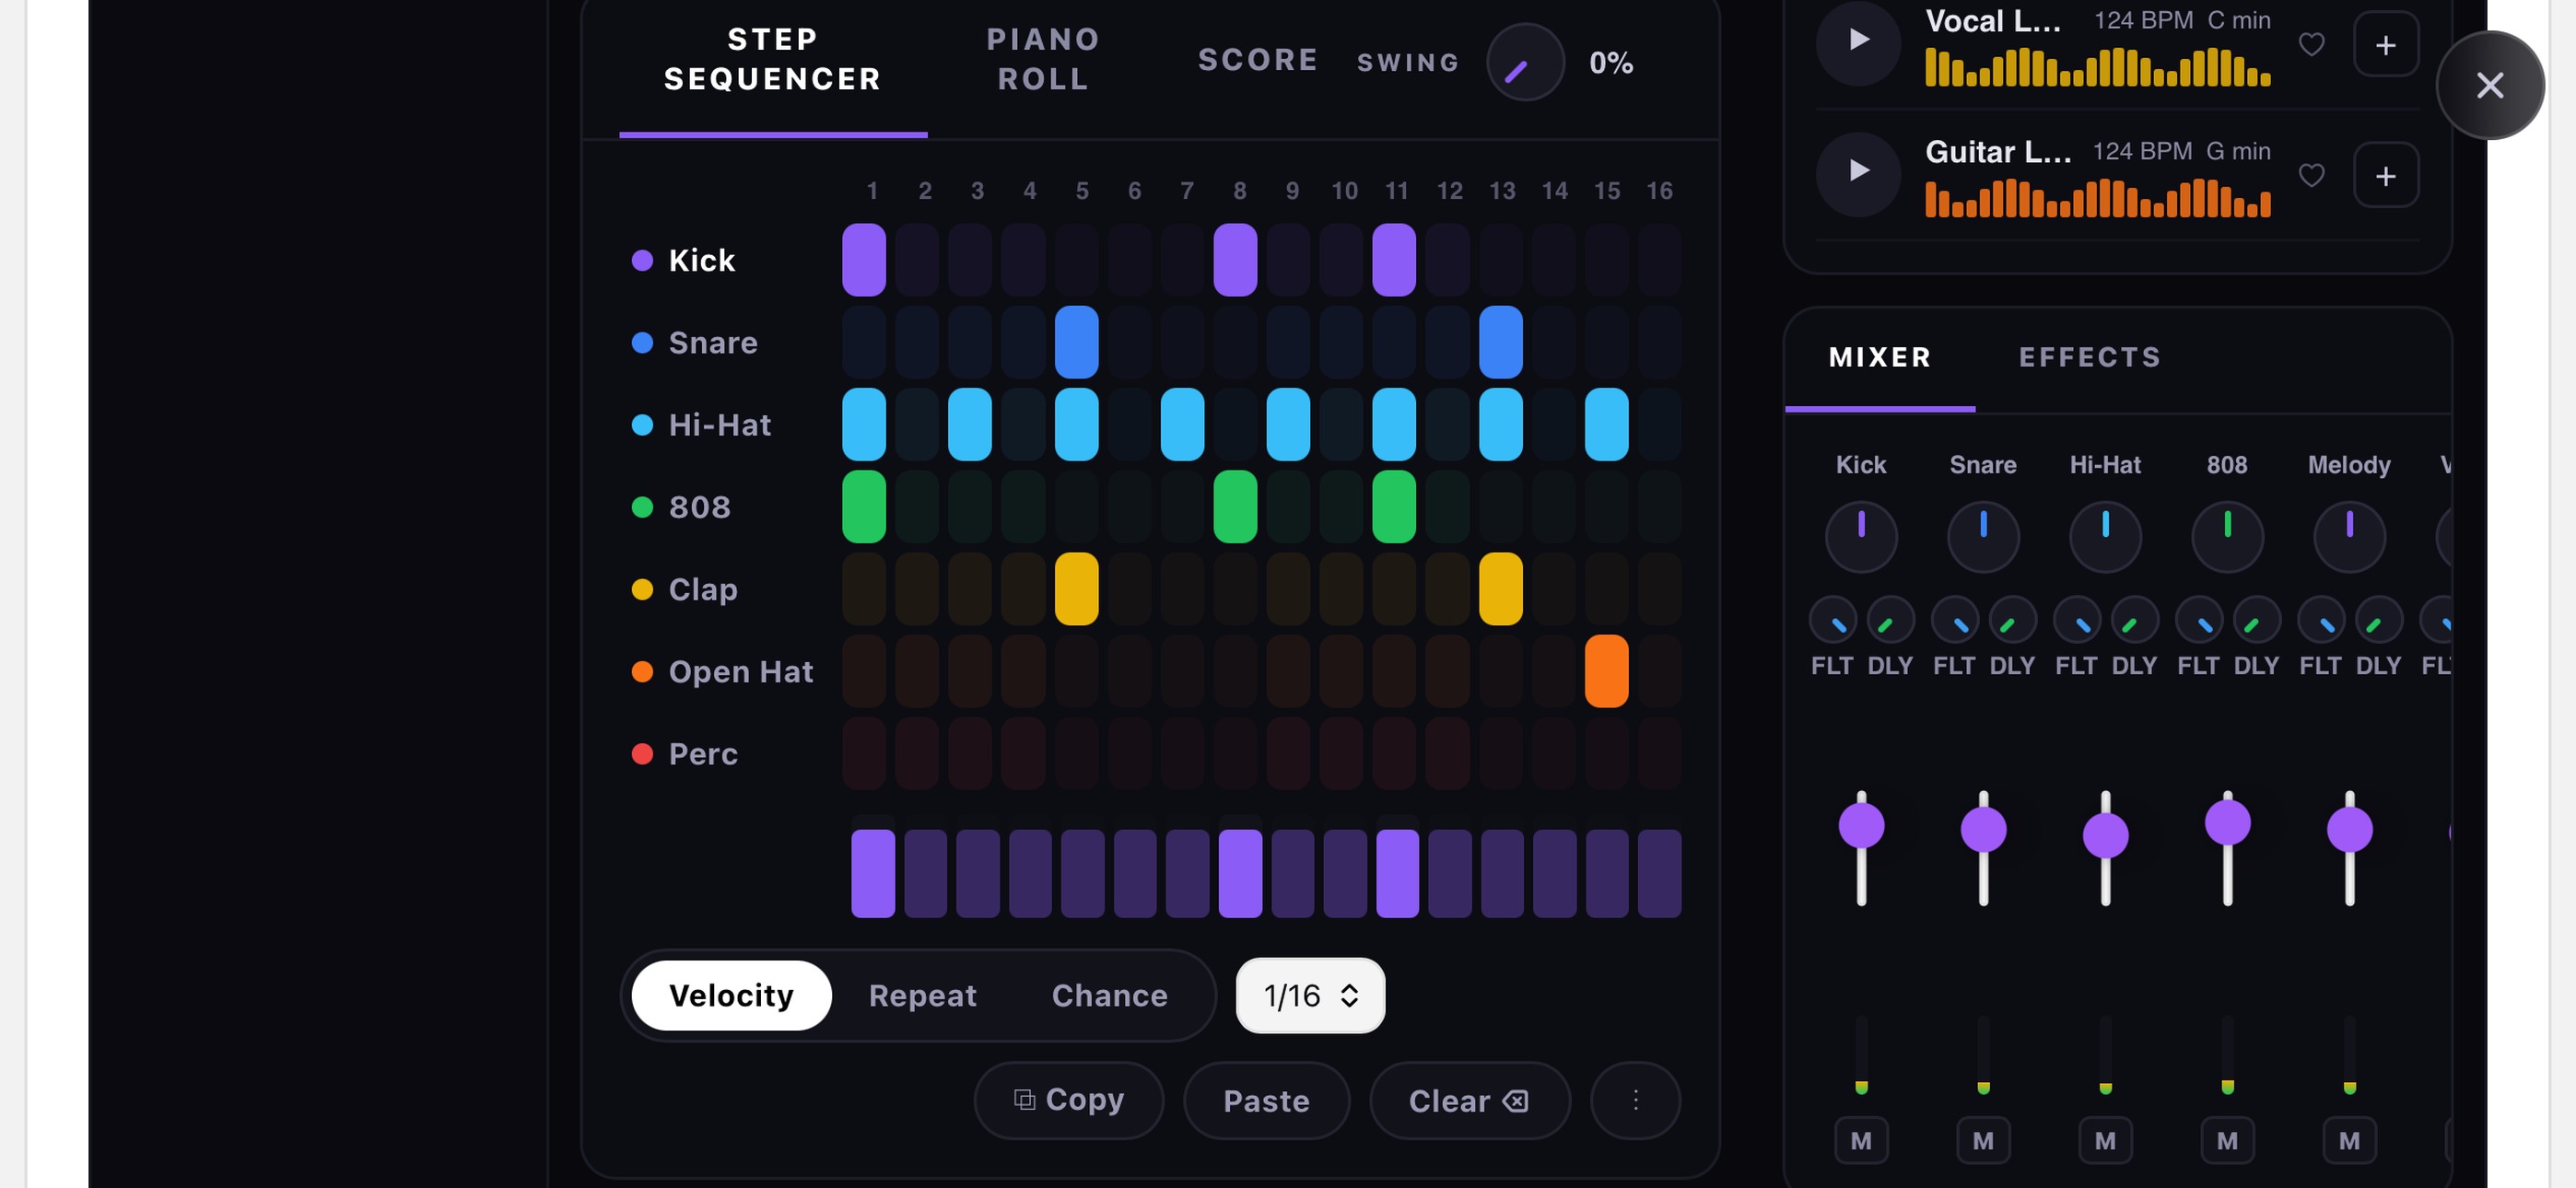Toggle Open Hat step 15 off
The width and height of the screenshot is (2576, 1188).
(x=1606, y=671)
